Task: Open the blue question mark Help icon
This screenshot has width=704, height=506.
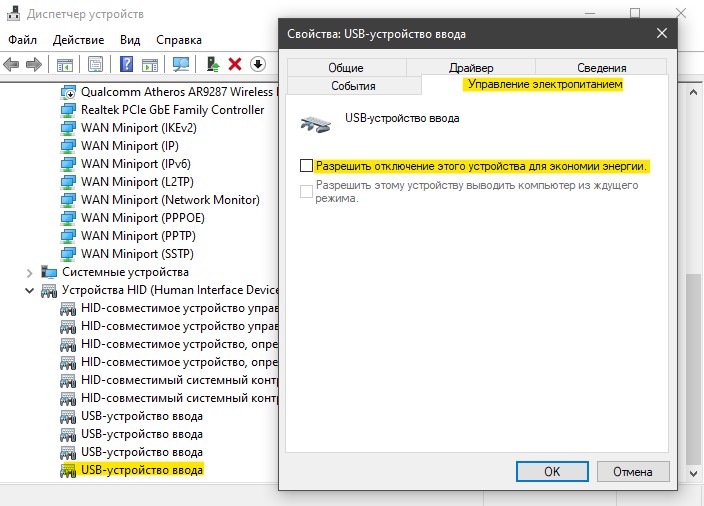Action: coord(127,64)
